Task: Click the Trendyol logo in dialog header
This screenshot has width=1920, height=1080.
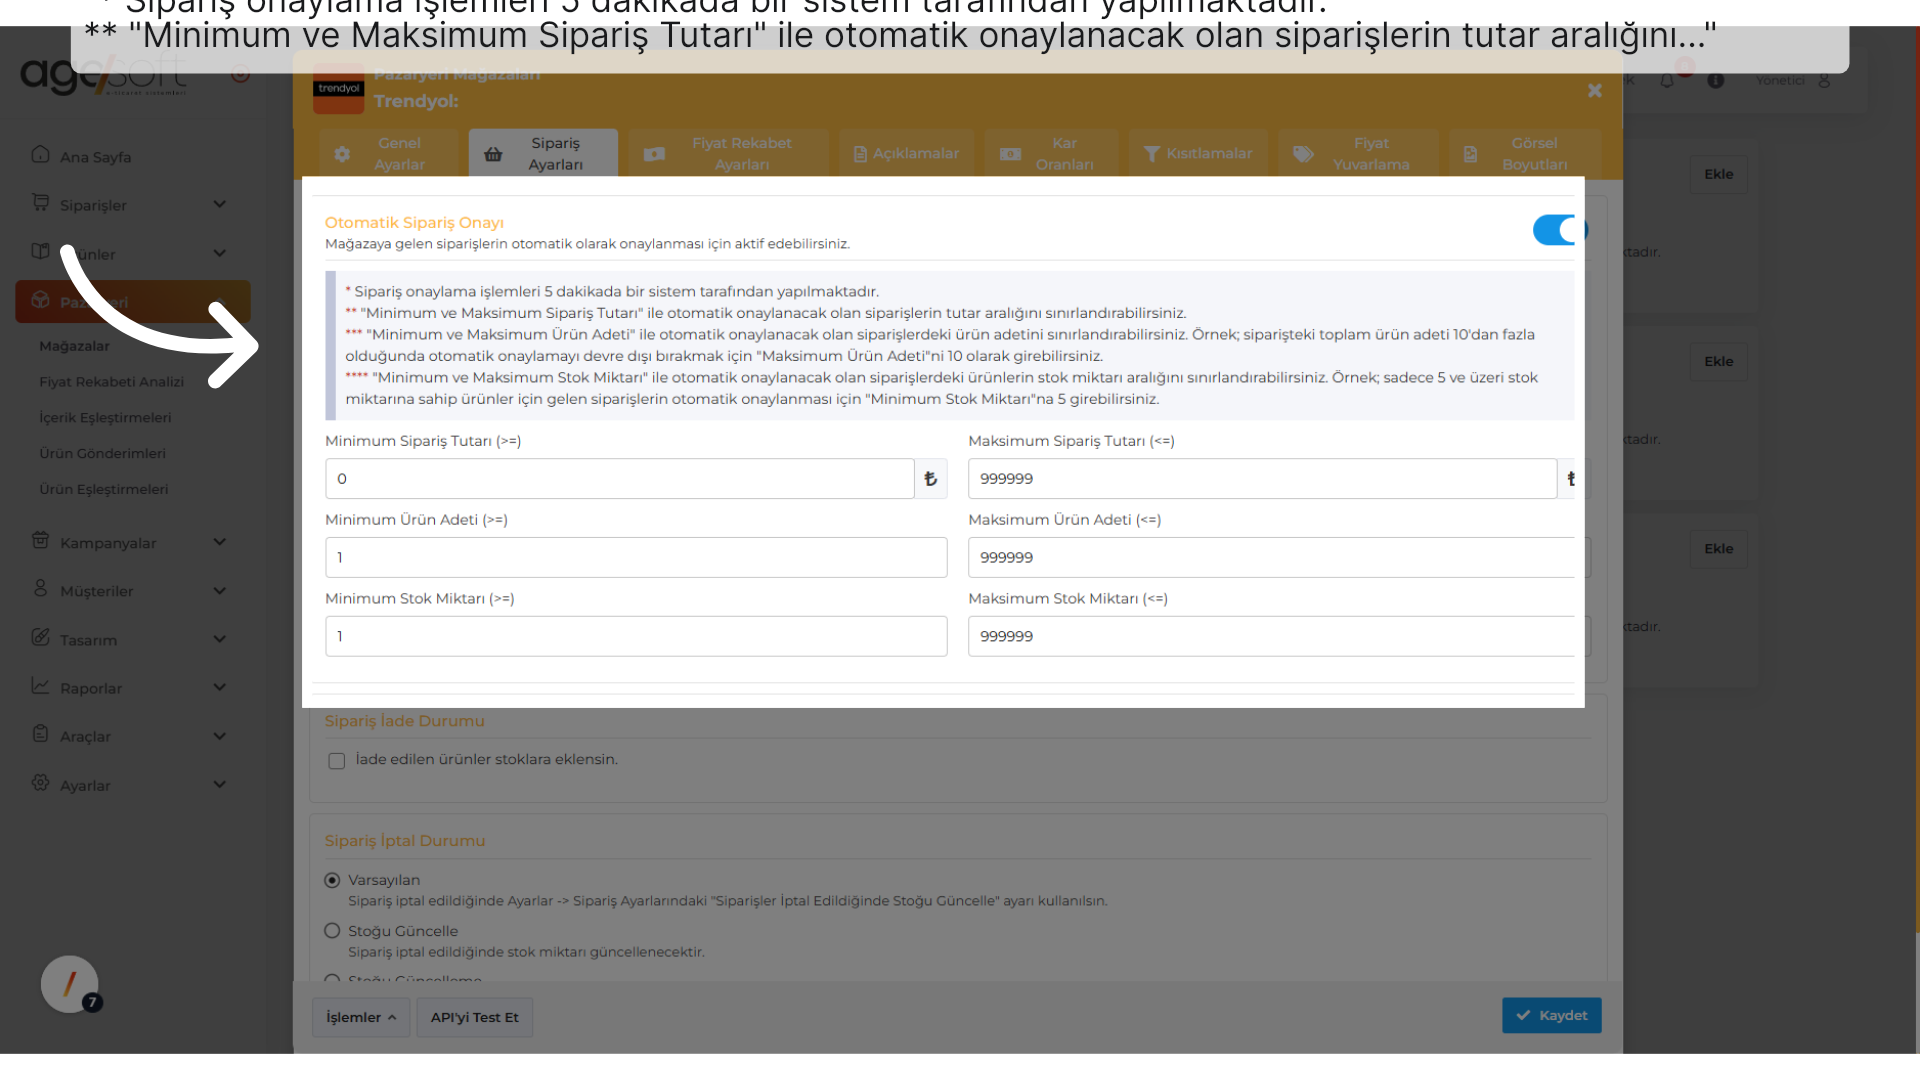Action: tap(339, 89)
